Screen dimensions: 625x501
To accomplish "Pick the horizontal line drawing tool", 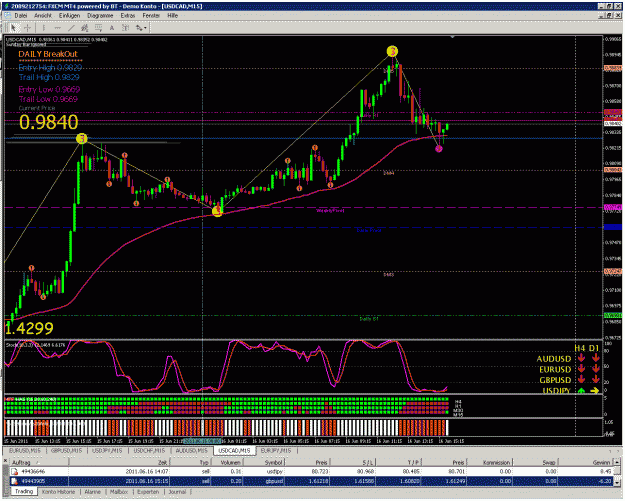I will pos(57,28).
